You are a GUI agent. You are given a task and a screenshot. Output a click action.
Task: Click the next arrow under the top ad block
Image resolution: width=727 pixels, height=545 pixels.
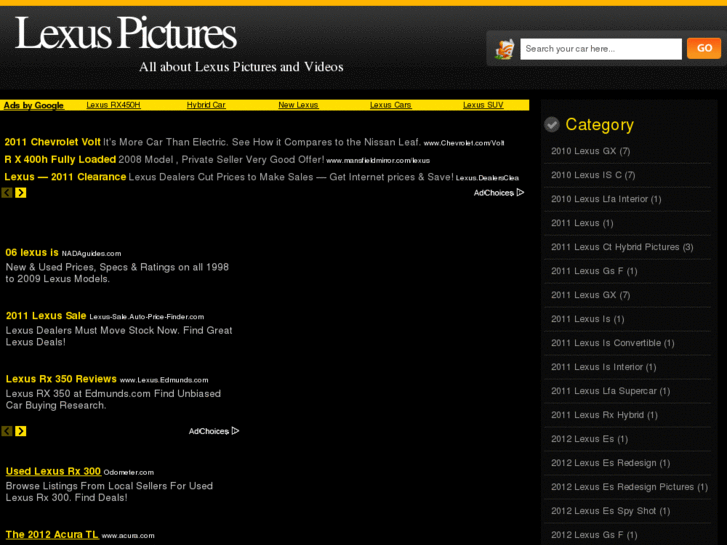[x=21, y=192]
